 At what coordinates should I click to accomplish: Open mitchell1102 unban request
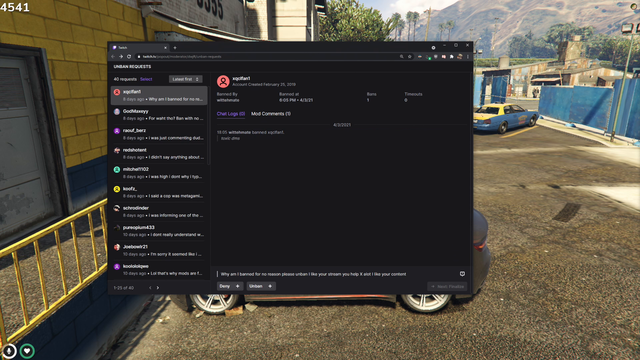click(159, 173)
